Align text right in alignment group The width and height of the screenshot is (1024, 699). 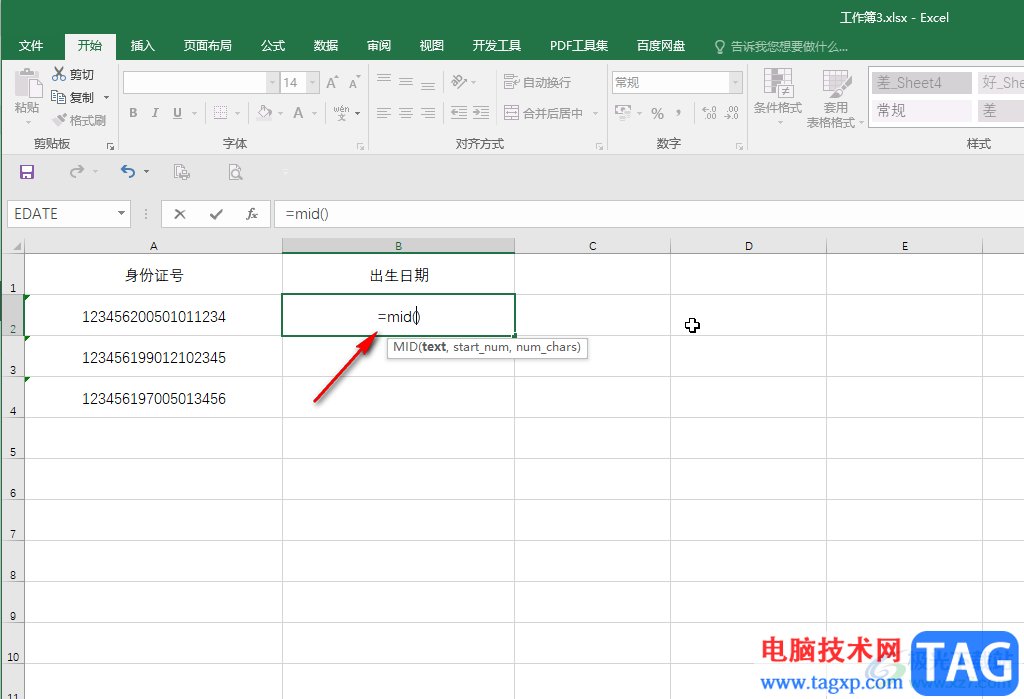tap(428, 113)
